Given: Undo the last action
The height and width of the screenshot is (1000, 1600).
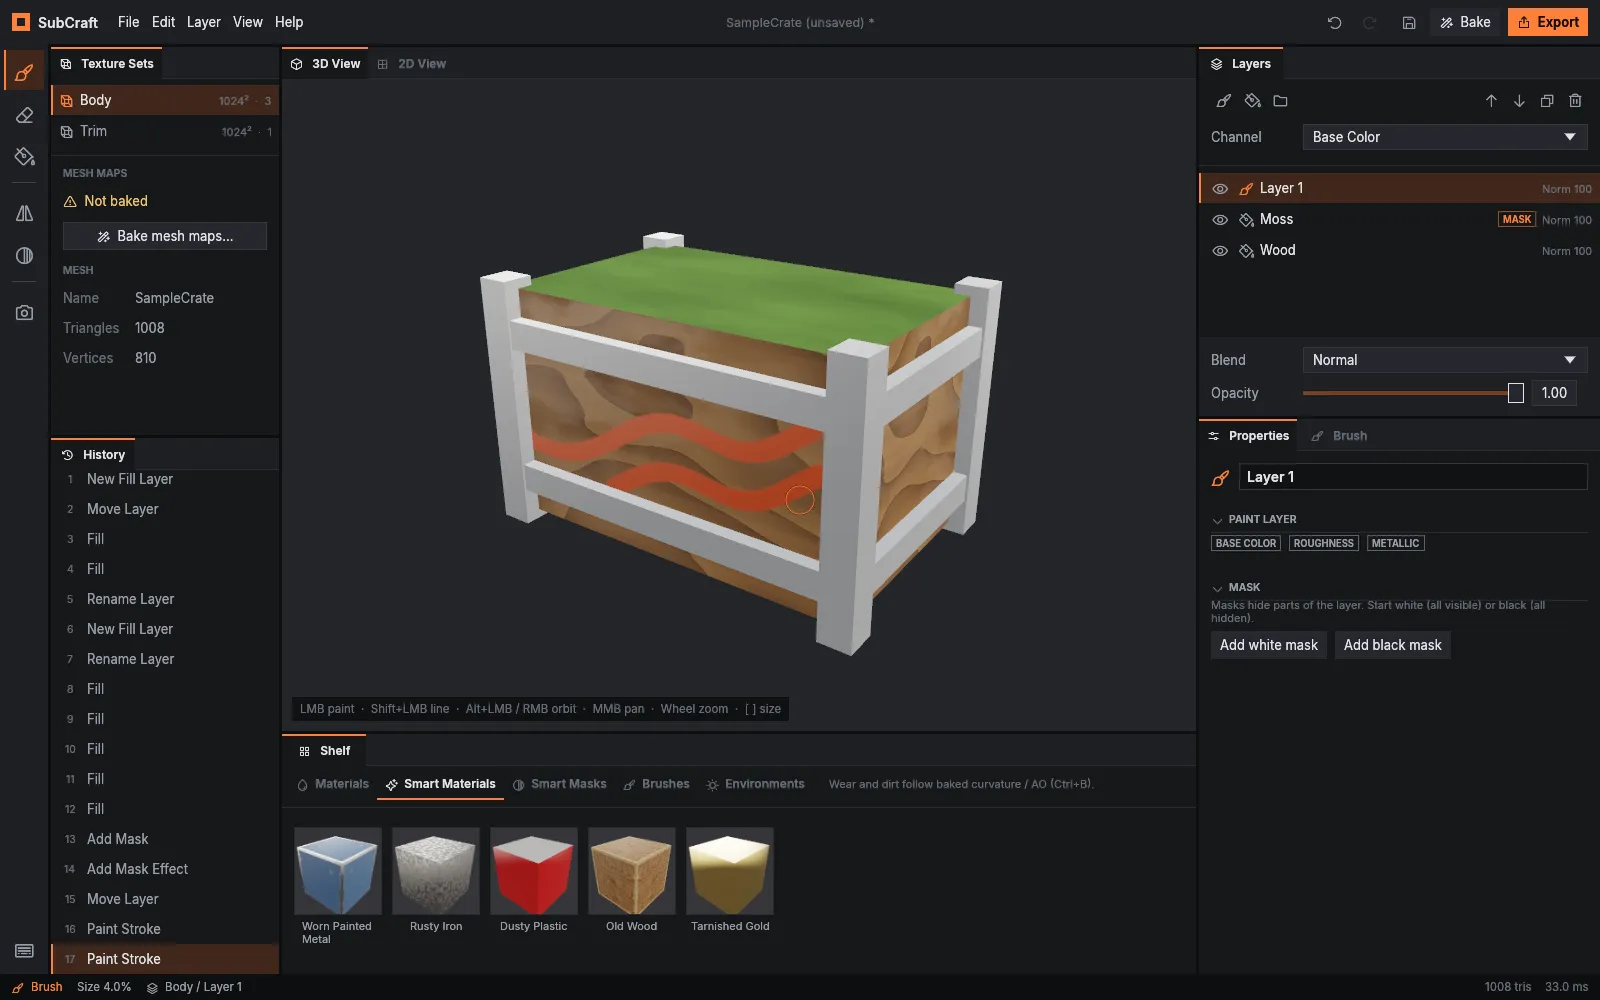Looking at the screenshot, I should click(1334, 22).
